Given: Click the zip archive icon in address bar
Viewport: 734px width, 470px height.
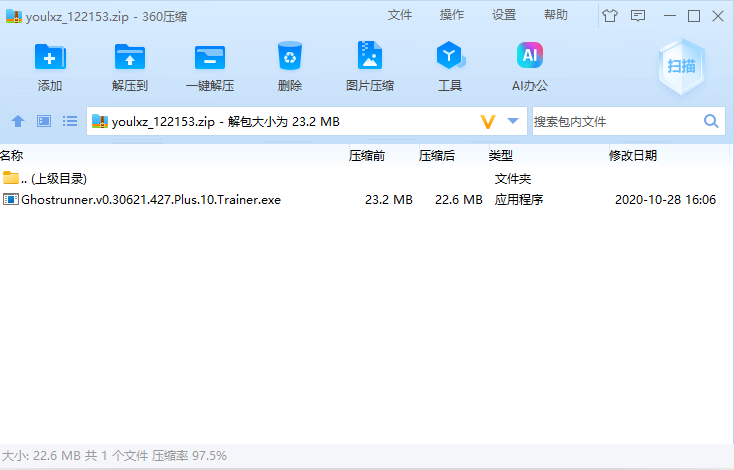Looking at the screenshot, I should (100, 121).
